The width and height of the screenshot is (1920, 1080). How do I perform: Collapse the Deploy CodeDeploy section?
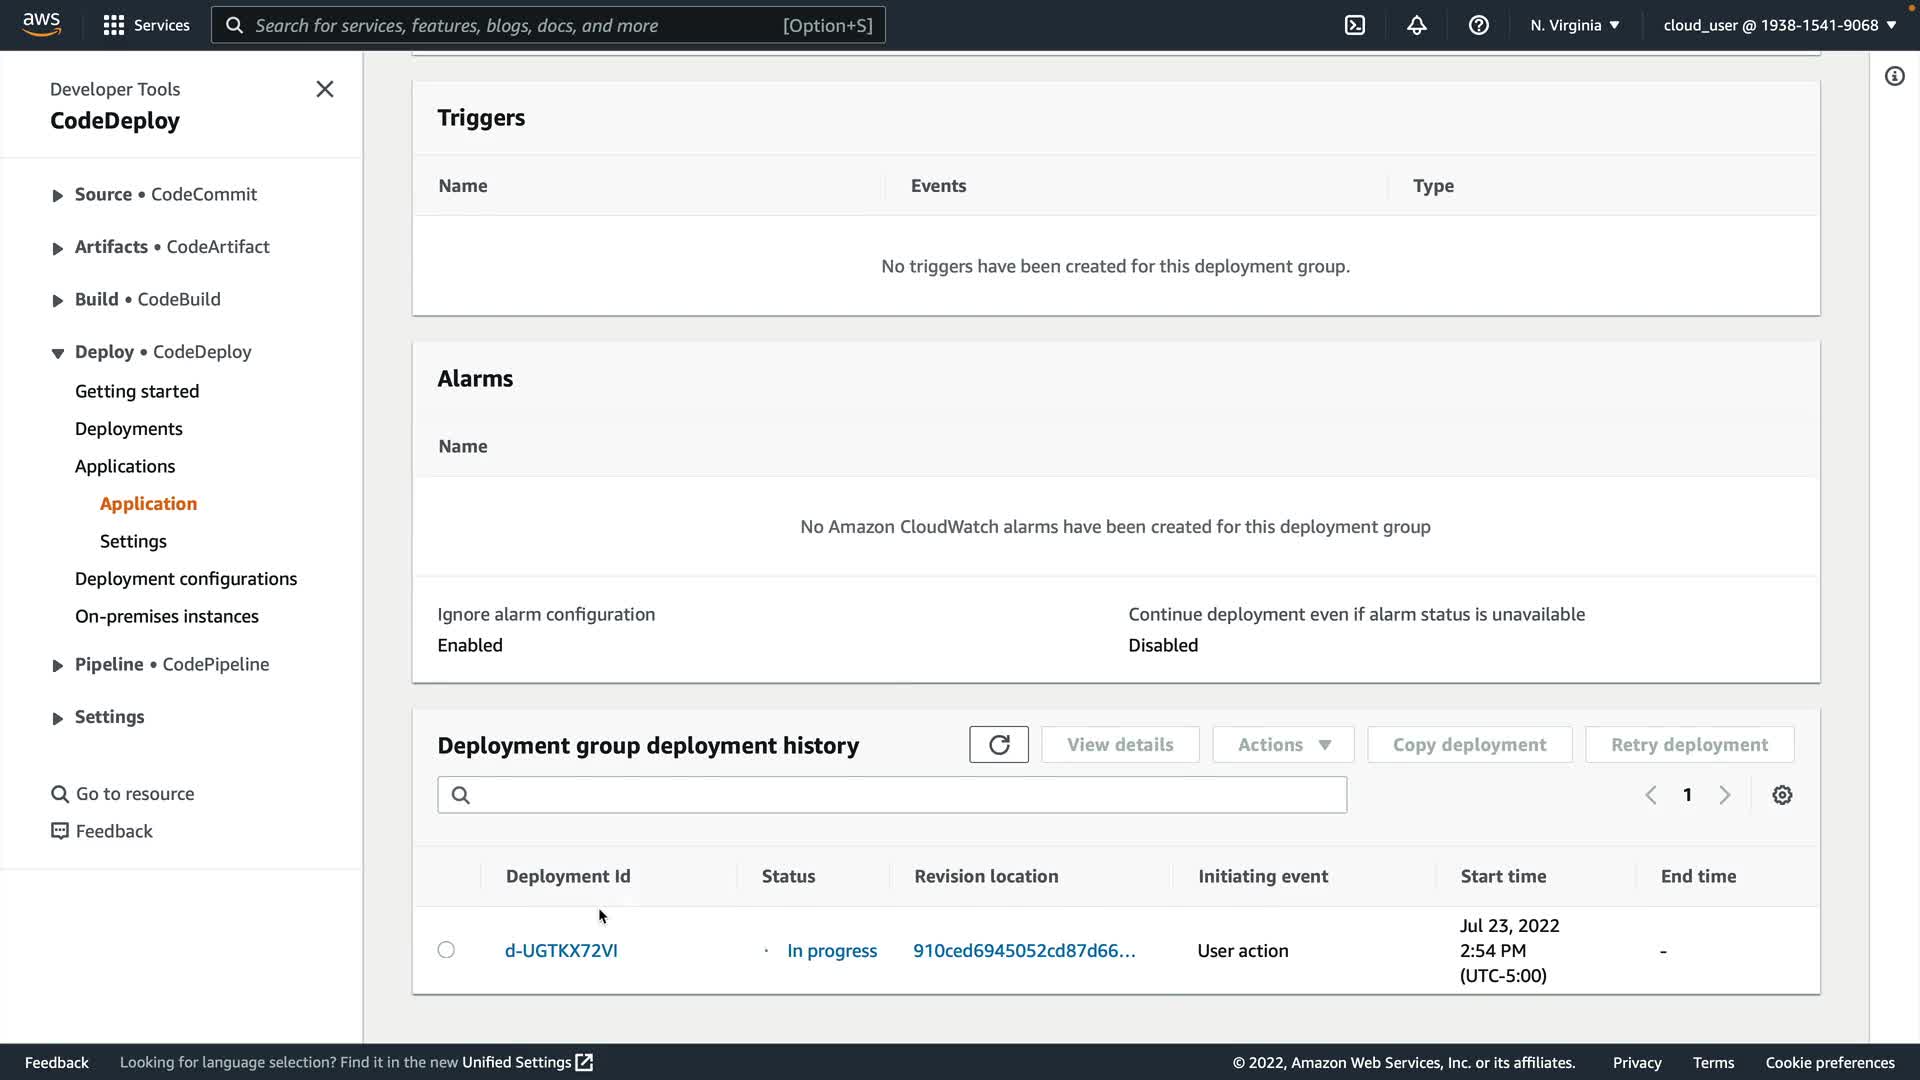click(x=58, y=352)
